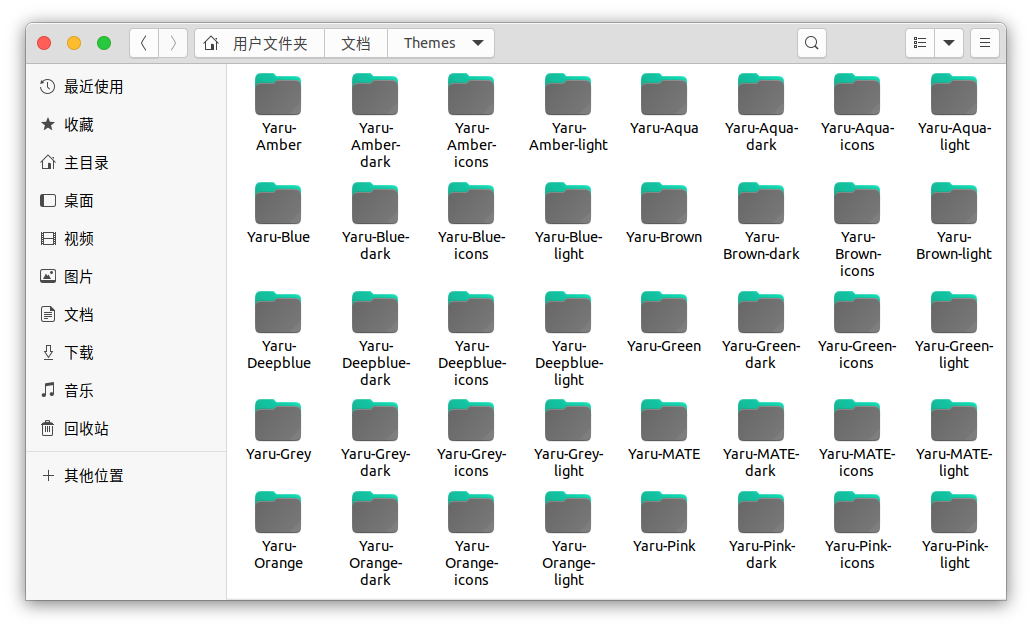Select the Yaru-Deepblue-dark folder icon
This screenshot has height=629, width=1032.
click(x=374, y=312)
